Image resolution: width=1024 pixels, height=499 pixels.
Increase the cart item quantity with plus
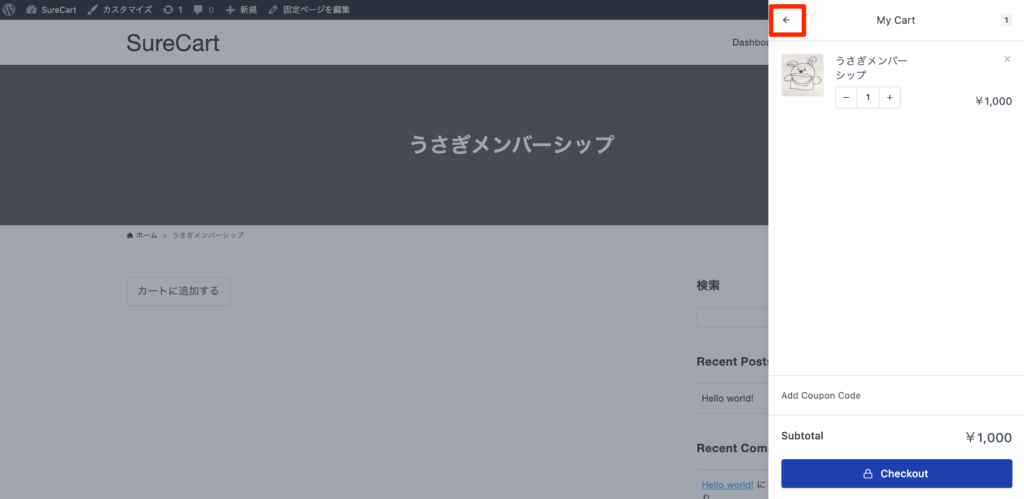tap(889, 97)
